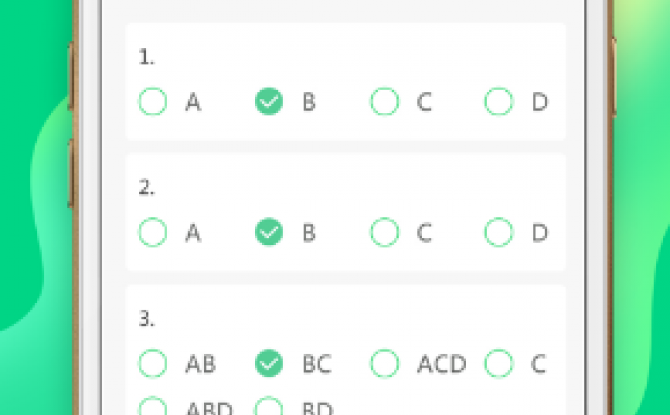670x415 pixels.
Task: Toggle the checked BC answer in question 3
Action: point(269,364)
